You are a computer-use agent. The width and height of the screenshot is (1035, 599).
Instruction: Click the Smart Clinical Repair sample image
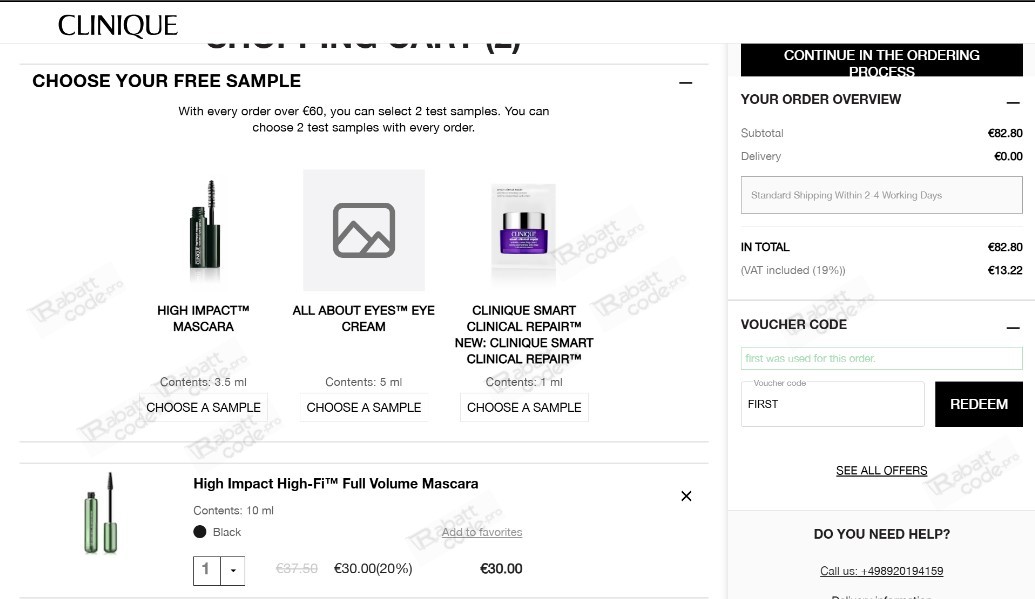[x=523, y=231]
